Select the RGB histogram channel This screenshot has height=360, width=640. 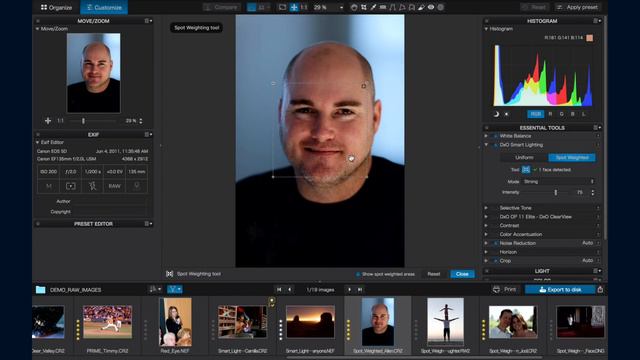click(536, 114)
